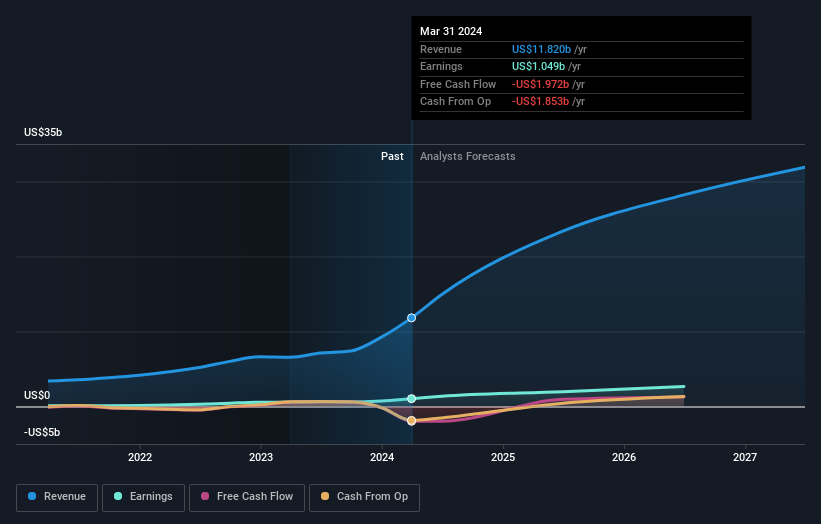Click the US$1.049b earnings value
This screenshot has width=821, height=524.
tap(538, 66)
